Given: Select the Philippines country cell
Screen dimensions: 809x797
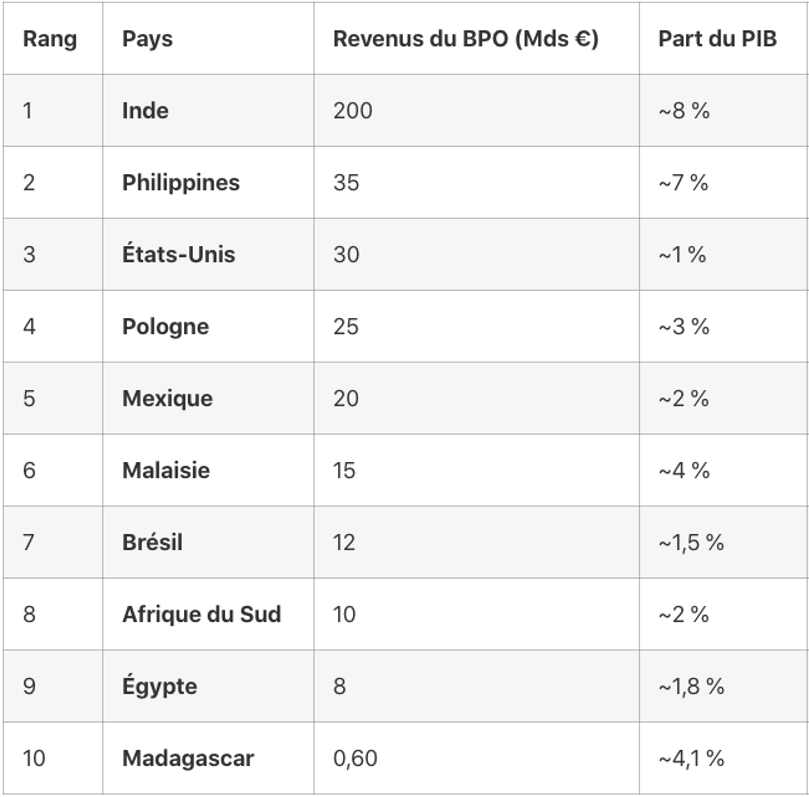Looking at the screenshot, I should pyautogui.click(x=181, y=183).
